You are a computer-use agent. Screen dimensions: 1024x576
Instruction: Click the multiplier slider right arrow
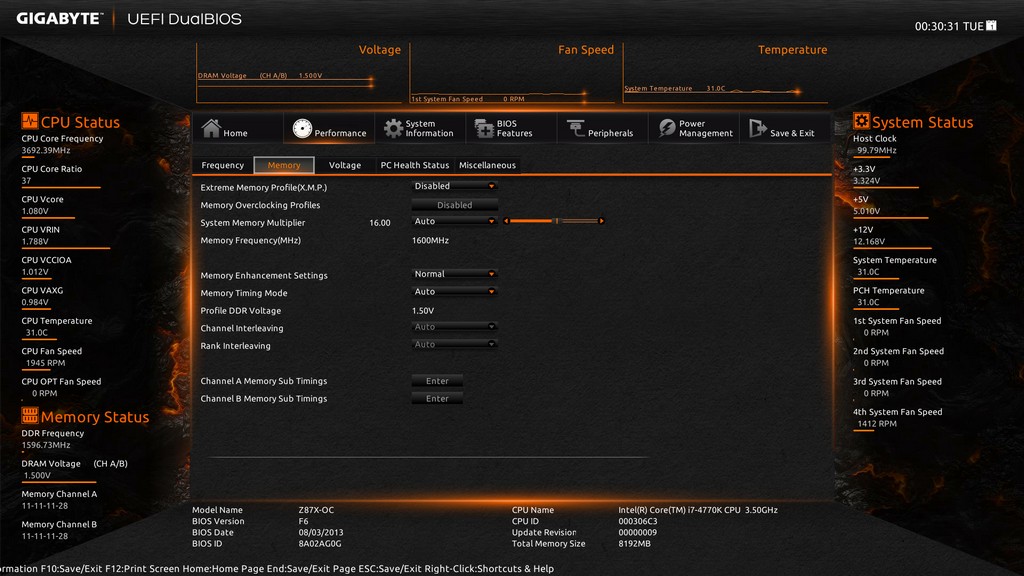pos(601,221)
